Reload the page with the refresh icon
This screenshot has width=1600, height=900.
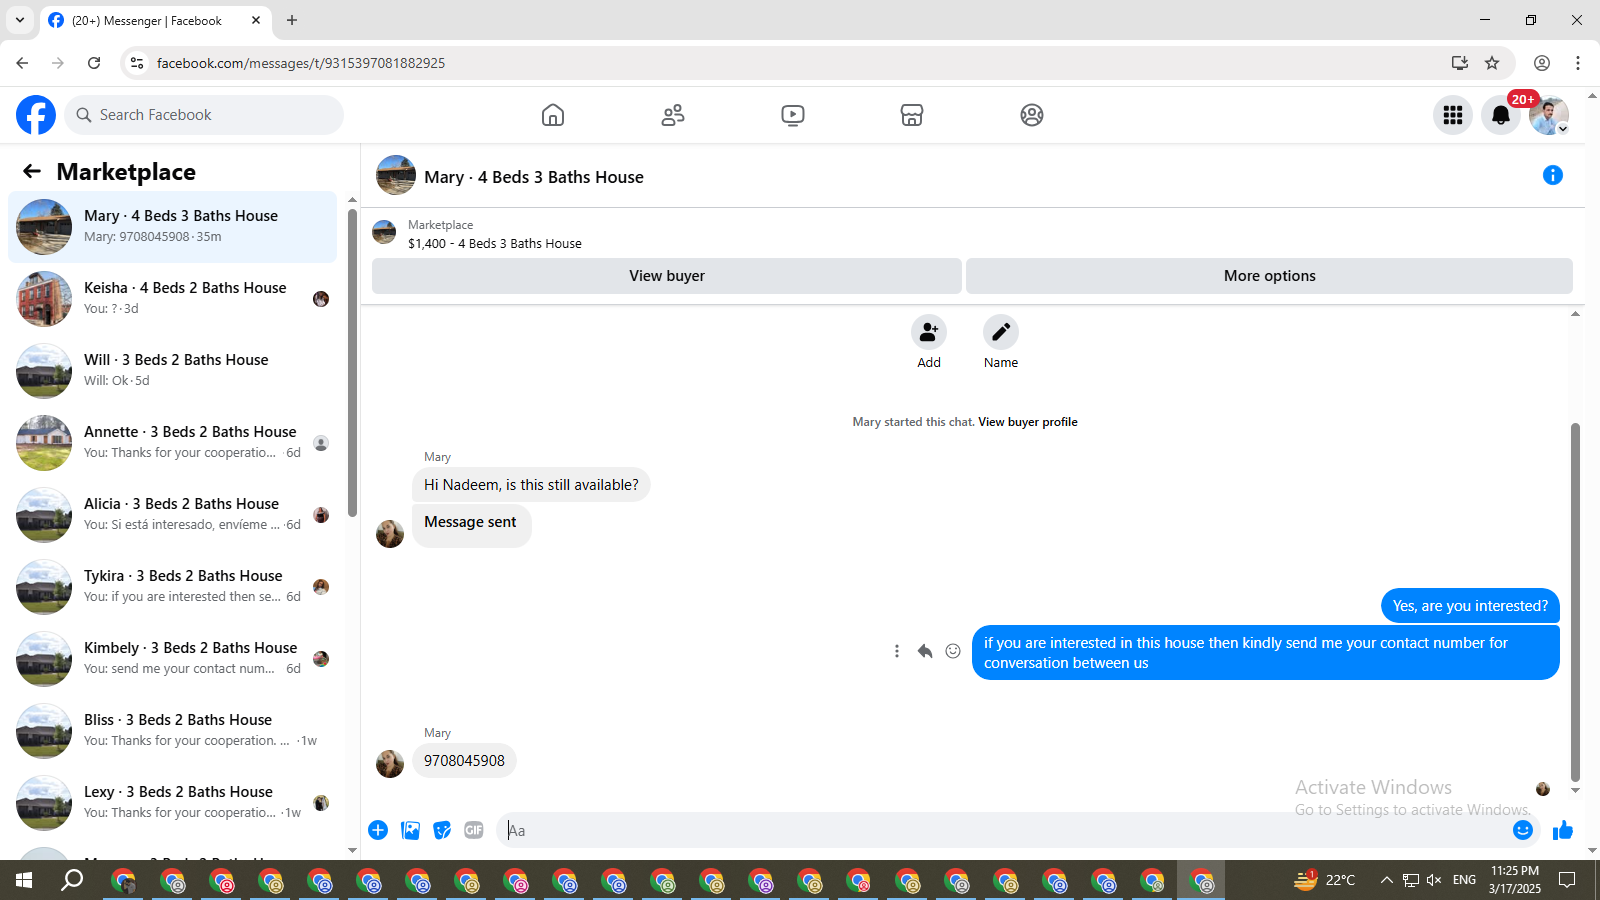(94, 63)
